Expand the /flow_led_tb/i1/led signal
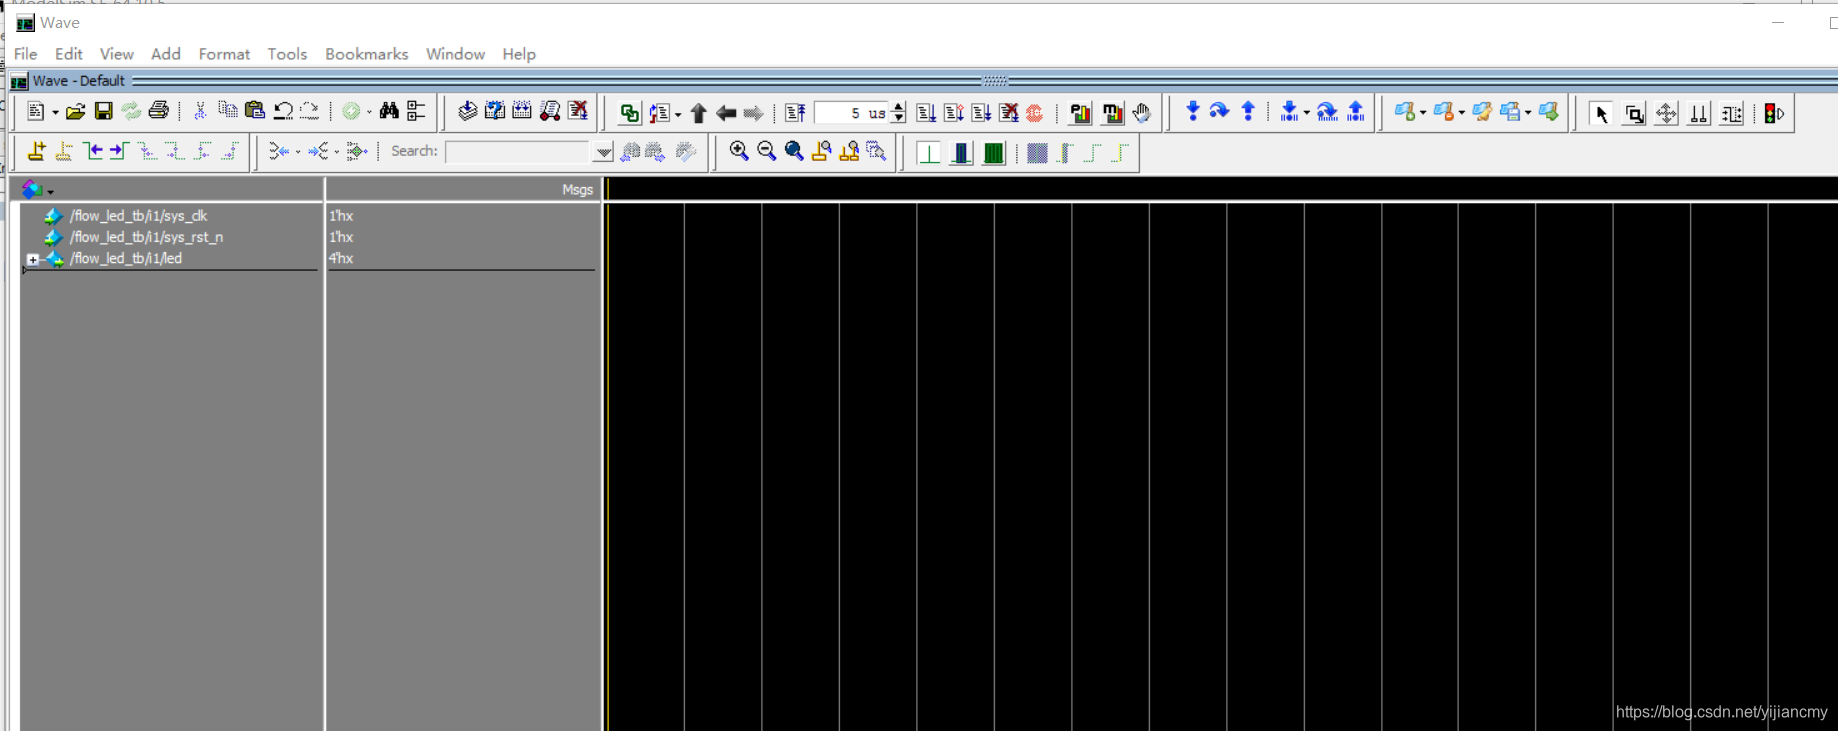1838x731 pixels. 33,259
